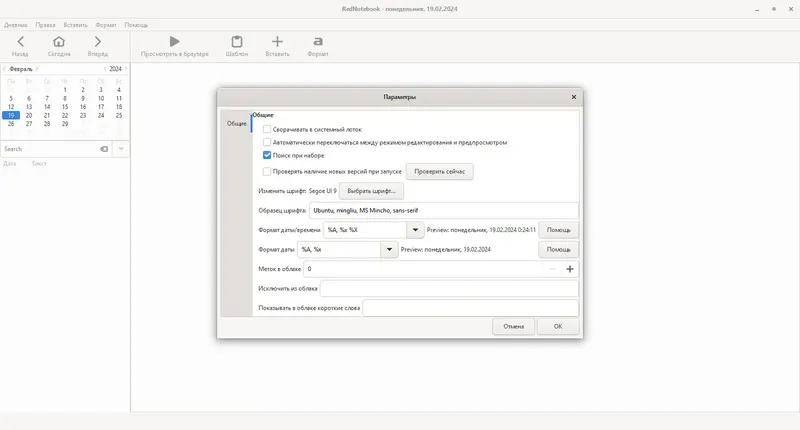Focus the Образец шрифта text field

(443, 210)
